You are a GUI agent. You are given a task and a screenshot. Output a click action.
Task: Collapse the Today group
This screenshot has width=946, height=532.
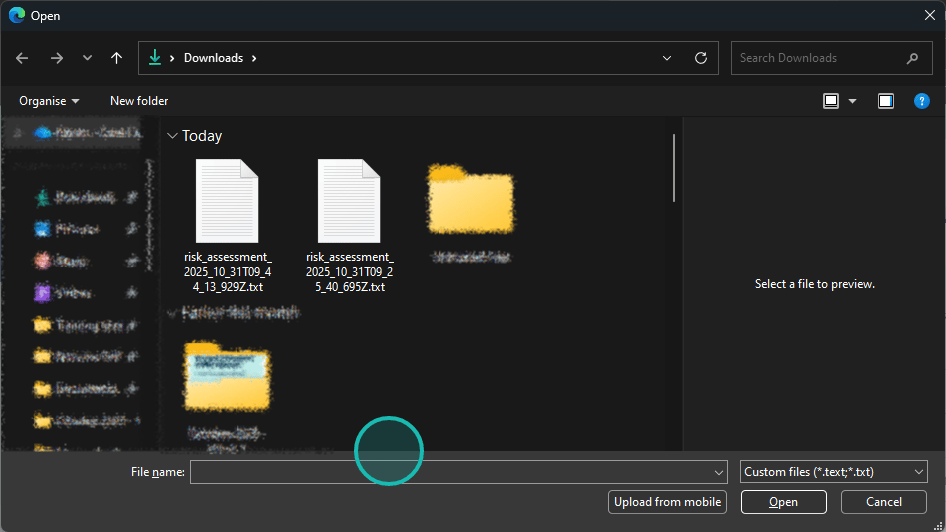(172, 136)
